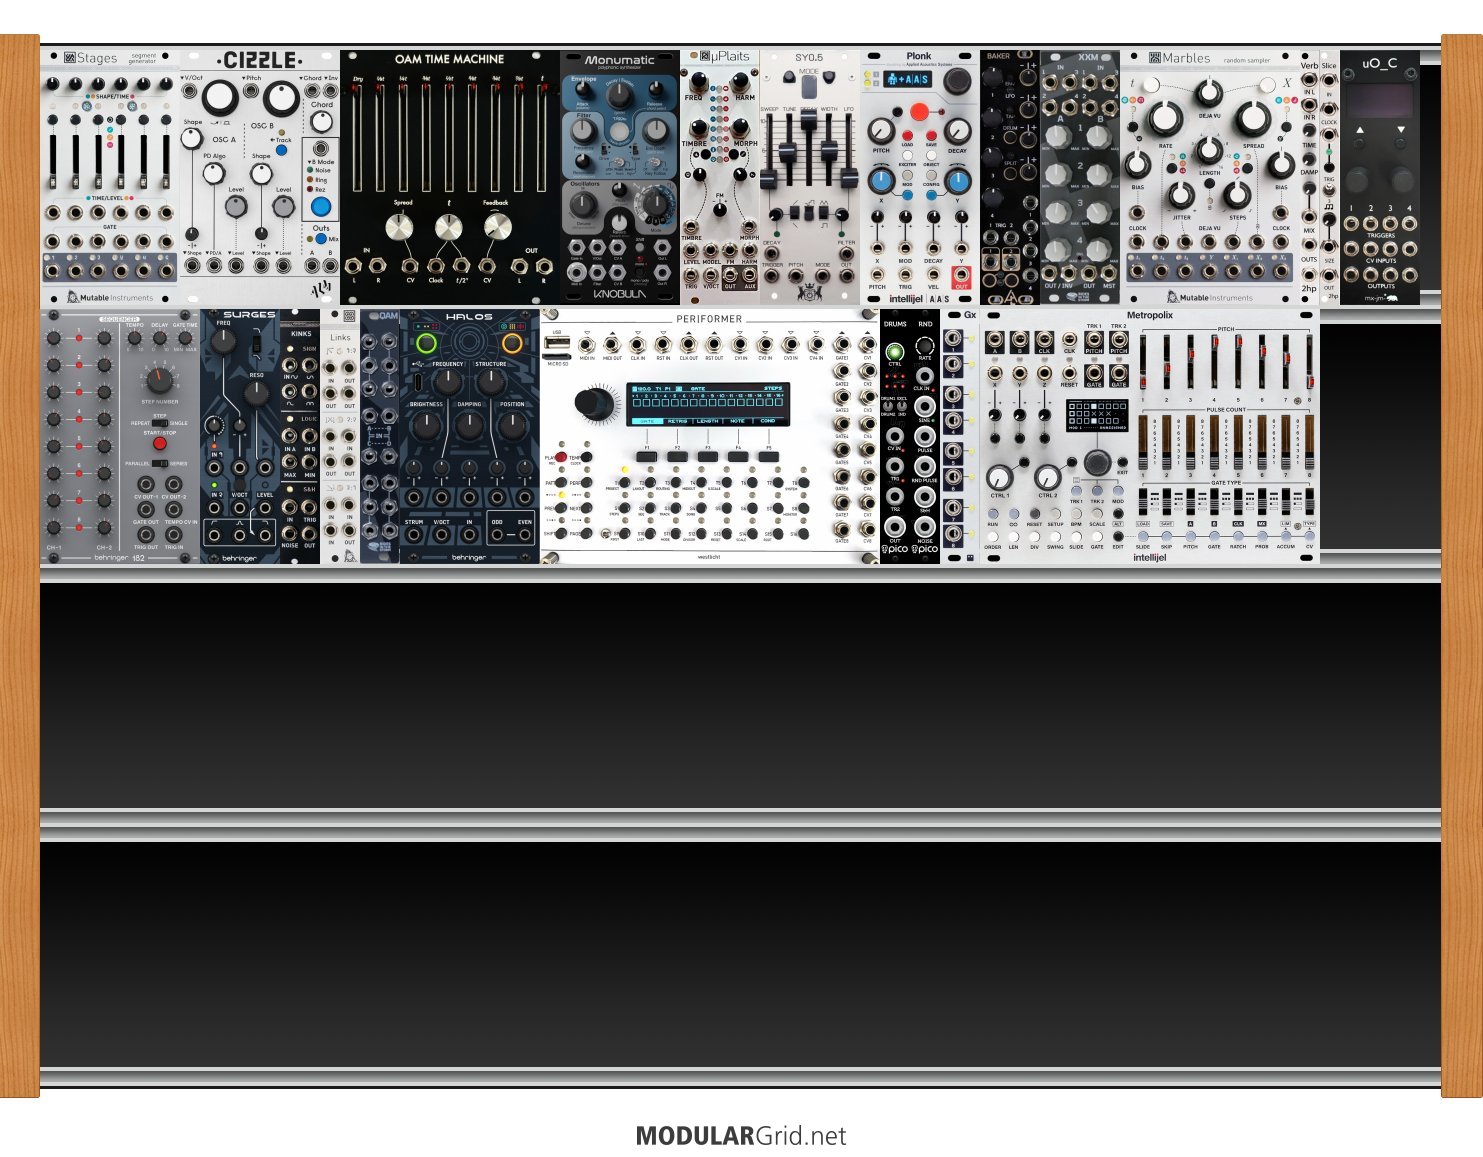This screenshot has height=1157, width=1483.
Task: Select the Baker module
Action: click(1010, 178)
